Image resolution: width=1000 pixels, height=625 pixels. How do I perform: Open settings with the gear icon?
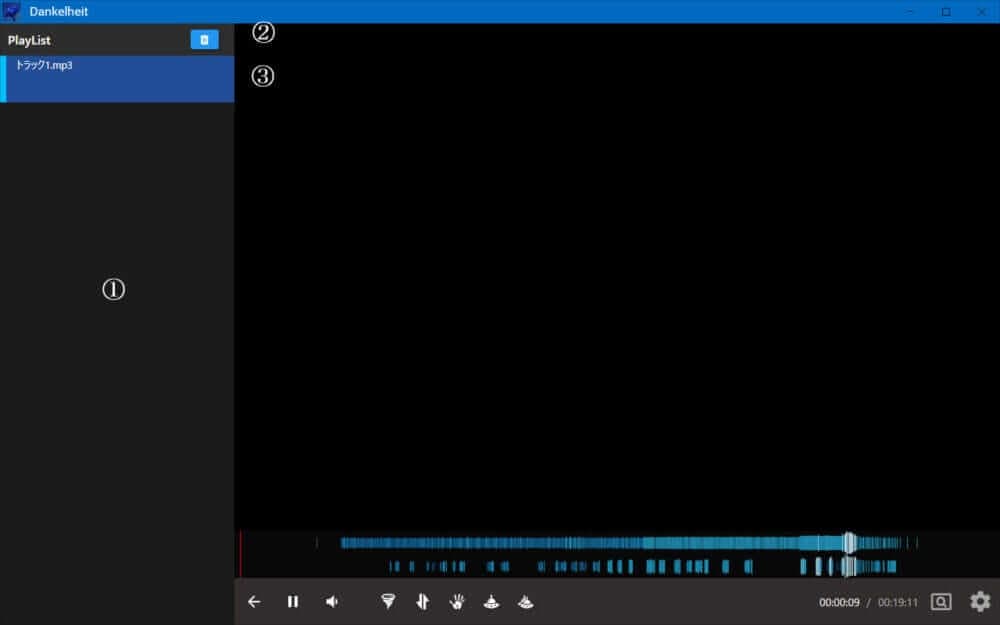[980, 602]
